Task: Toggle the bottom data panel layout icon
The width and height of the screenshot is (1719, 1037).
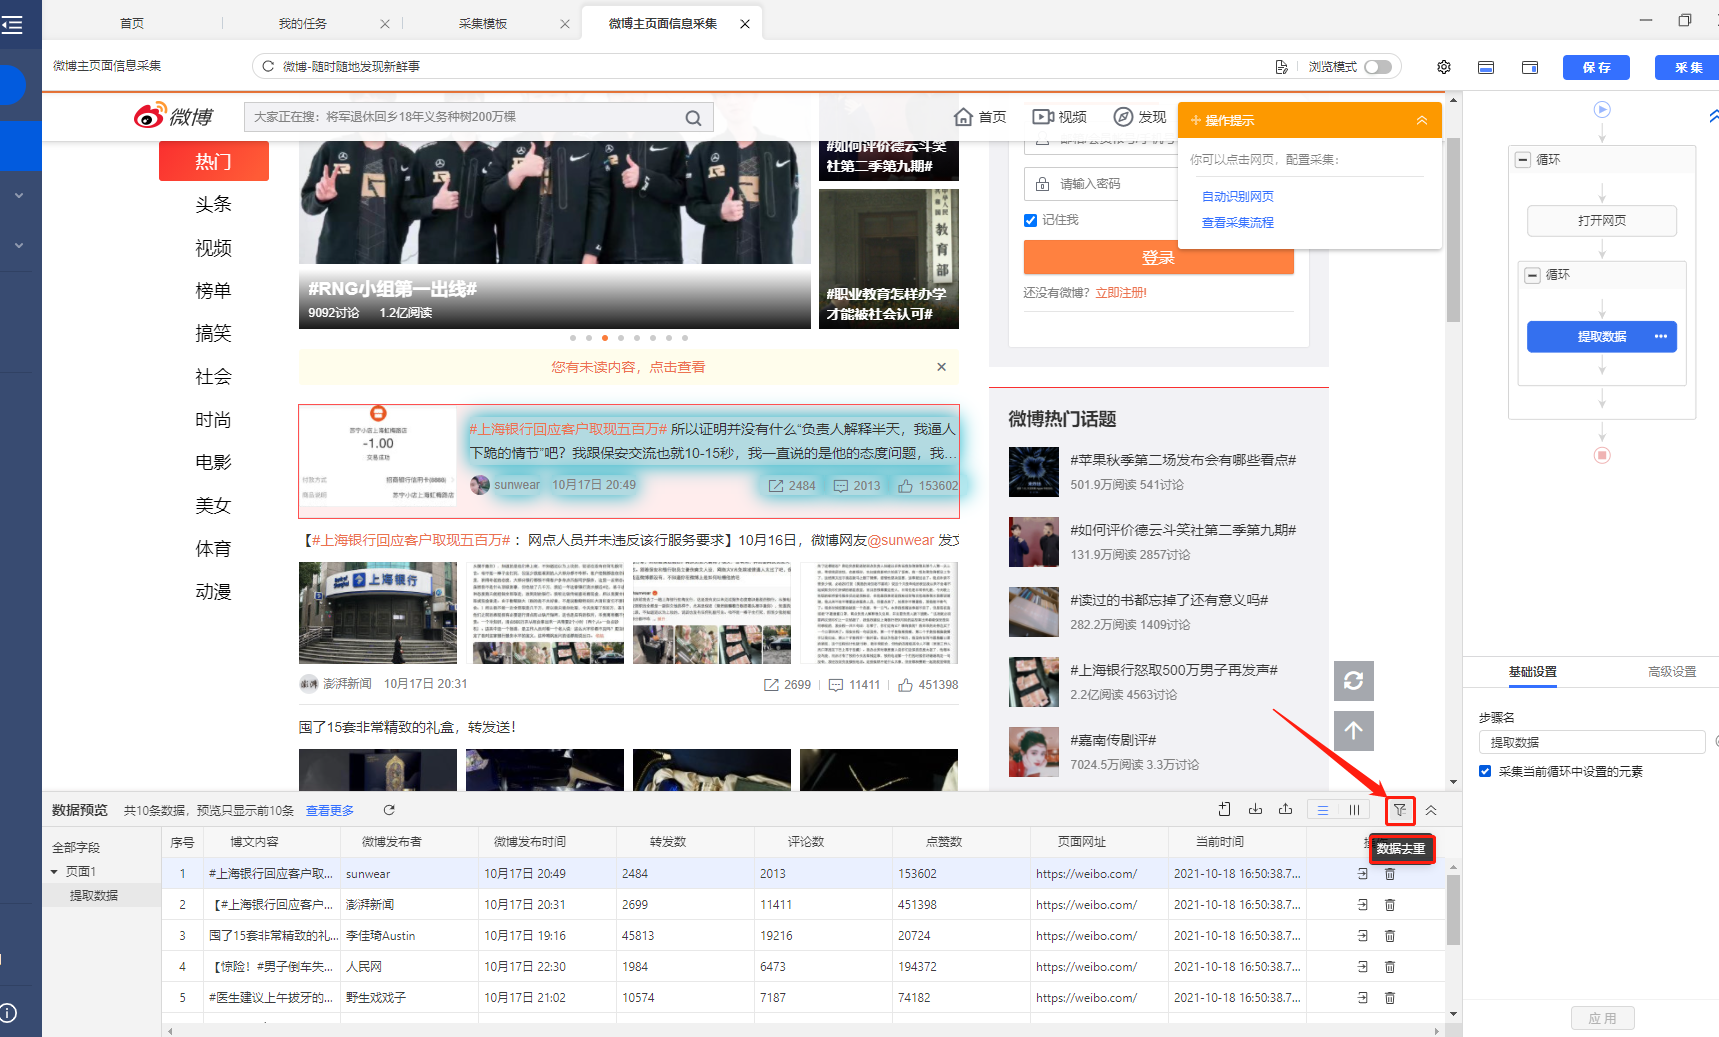Action: [1486, 67]
